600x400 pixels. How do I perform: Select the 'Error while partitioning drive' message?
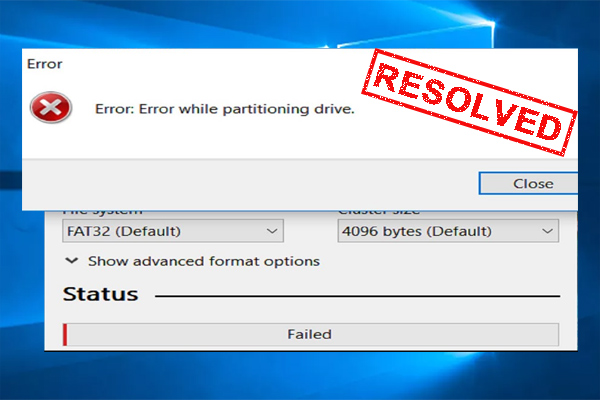click(x=225, y=109)
